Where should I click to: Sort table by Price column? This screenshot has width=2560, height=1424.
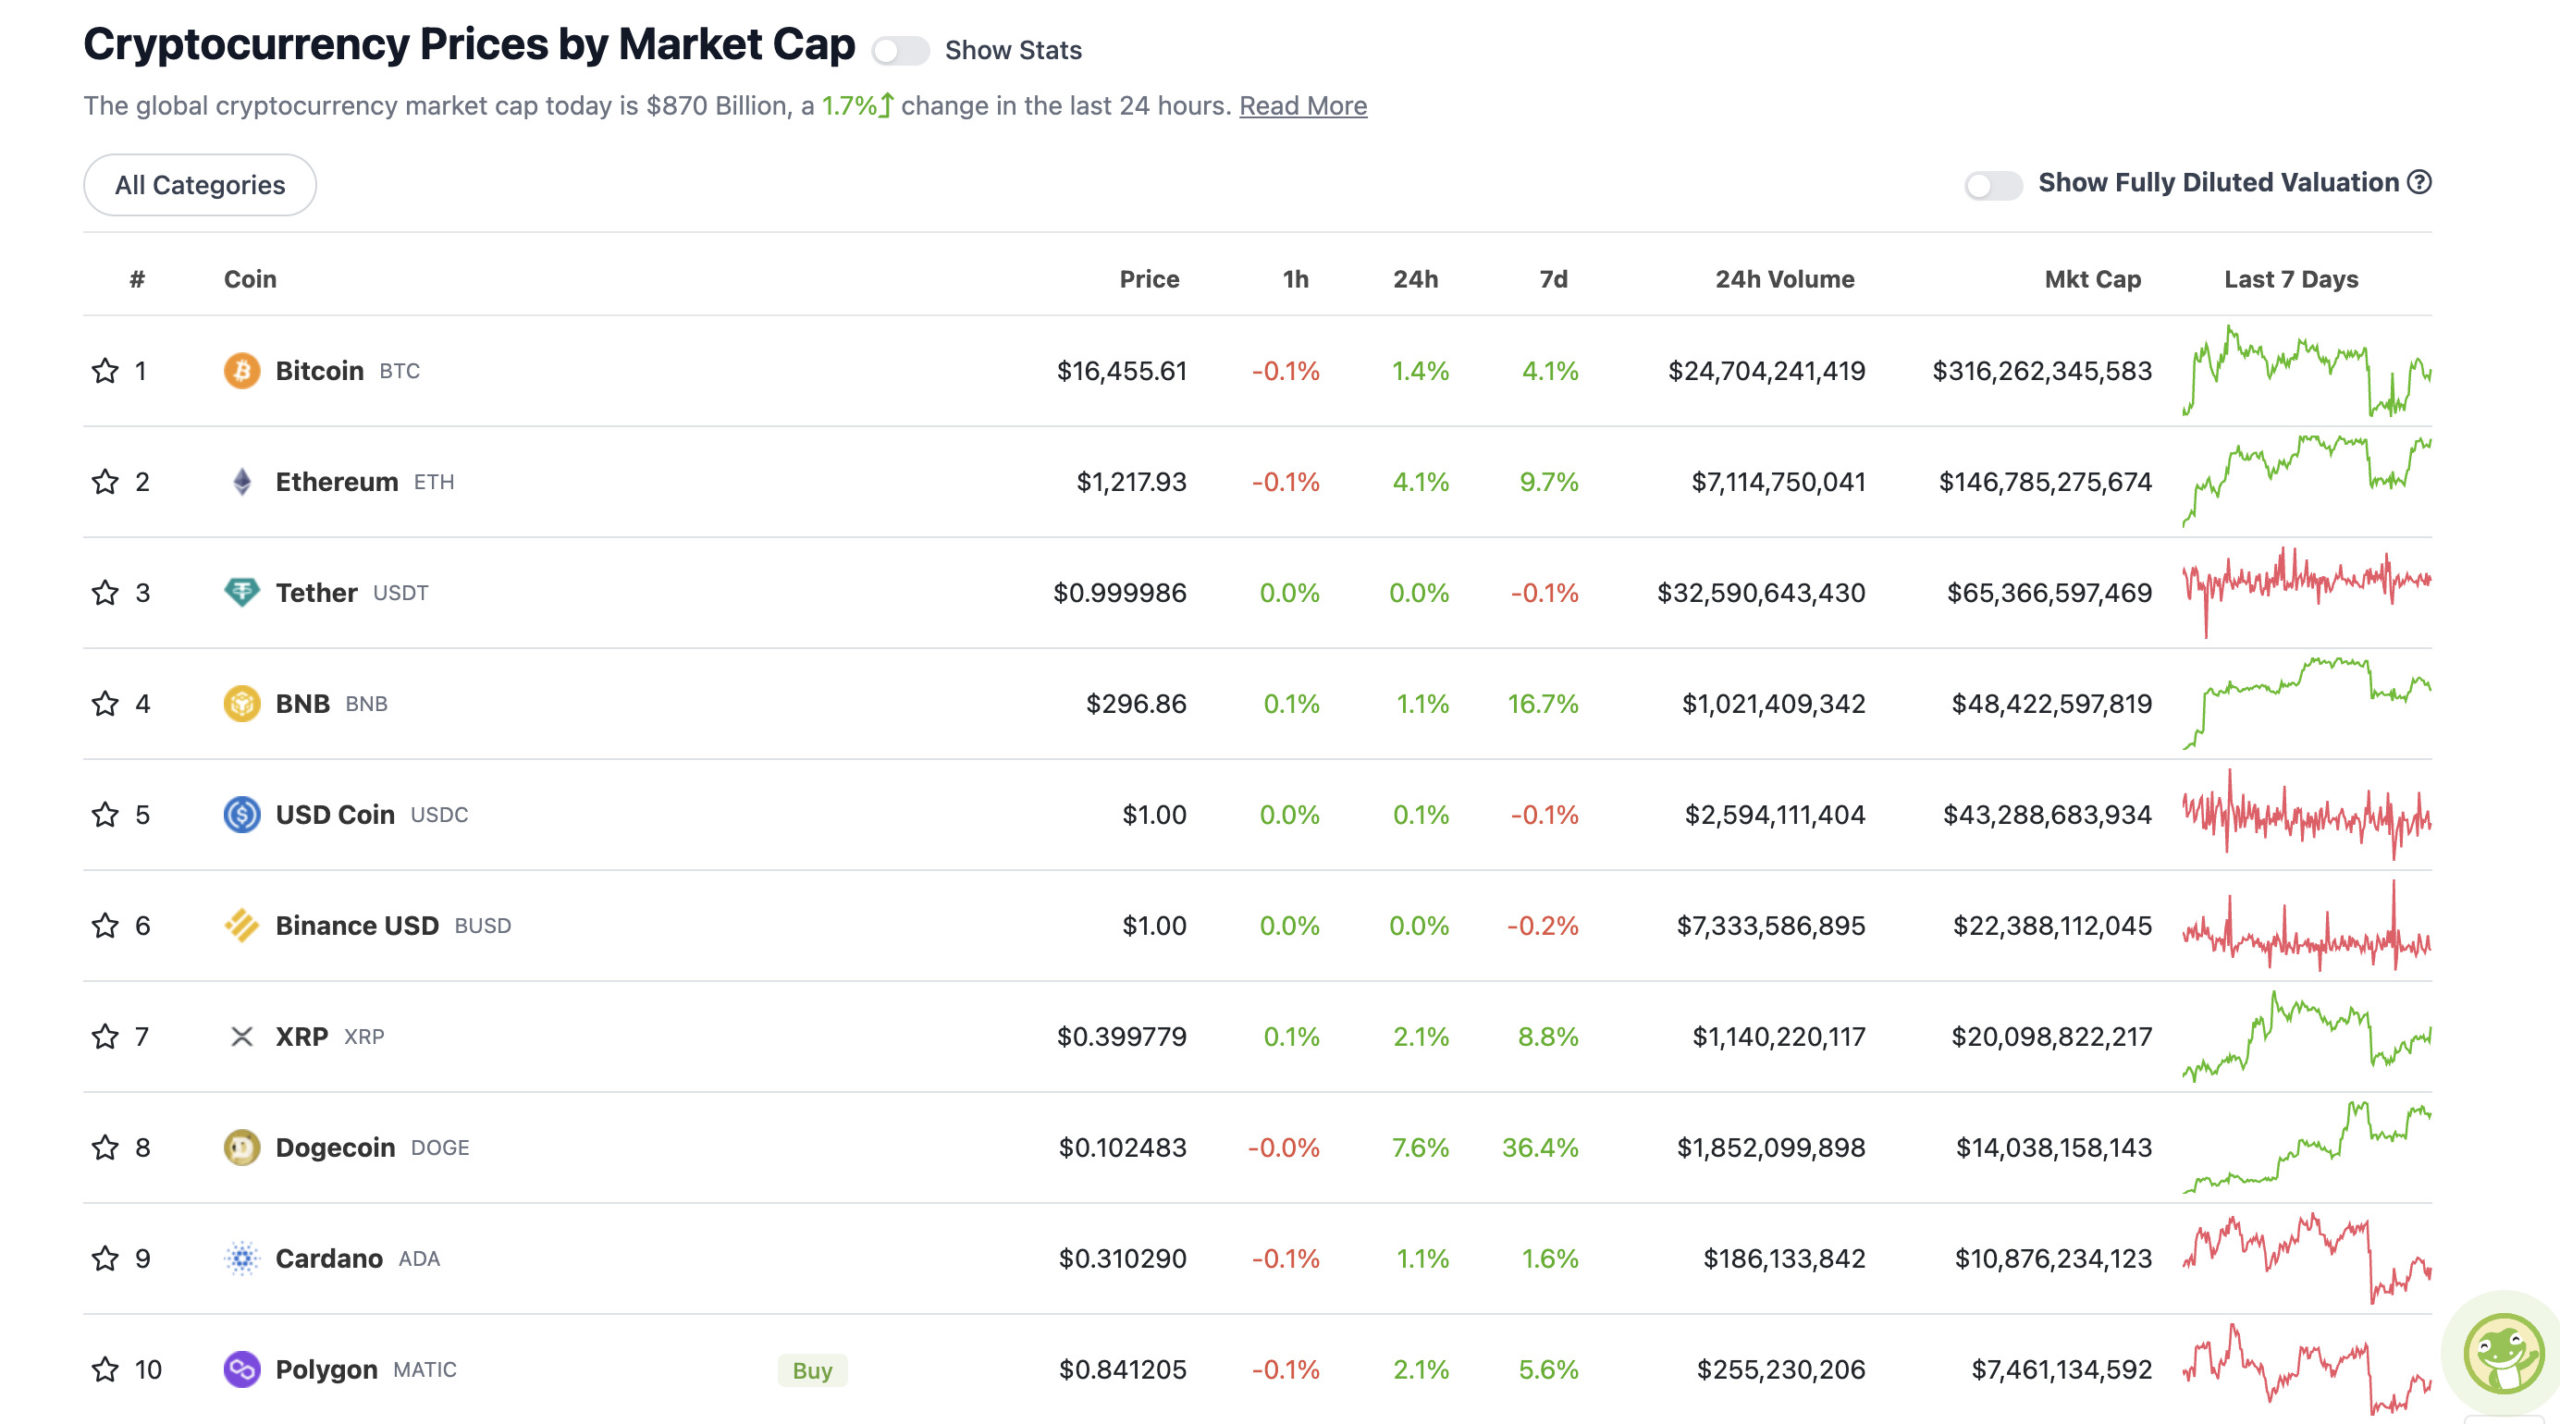(x=1149, y=279)
